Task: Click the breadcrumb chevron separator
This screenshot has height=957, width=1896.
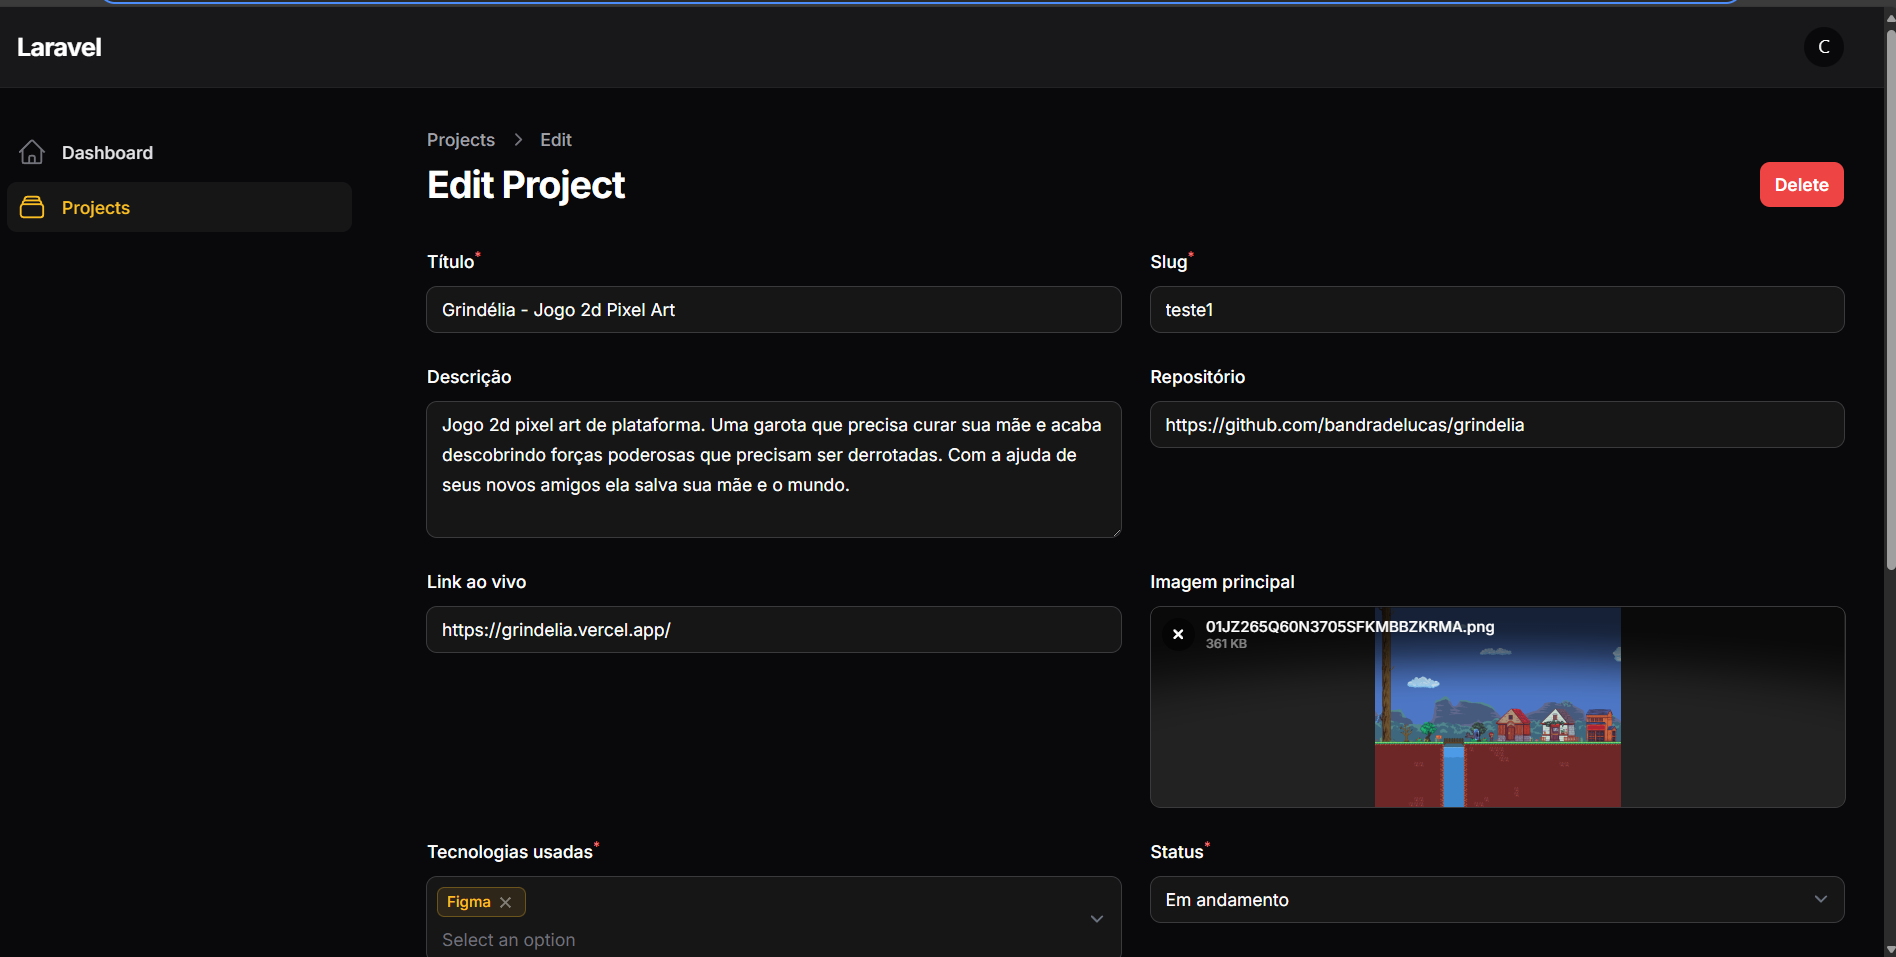Action: click(x=518, y=140)
